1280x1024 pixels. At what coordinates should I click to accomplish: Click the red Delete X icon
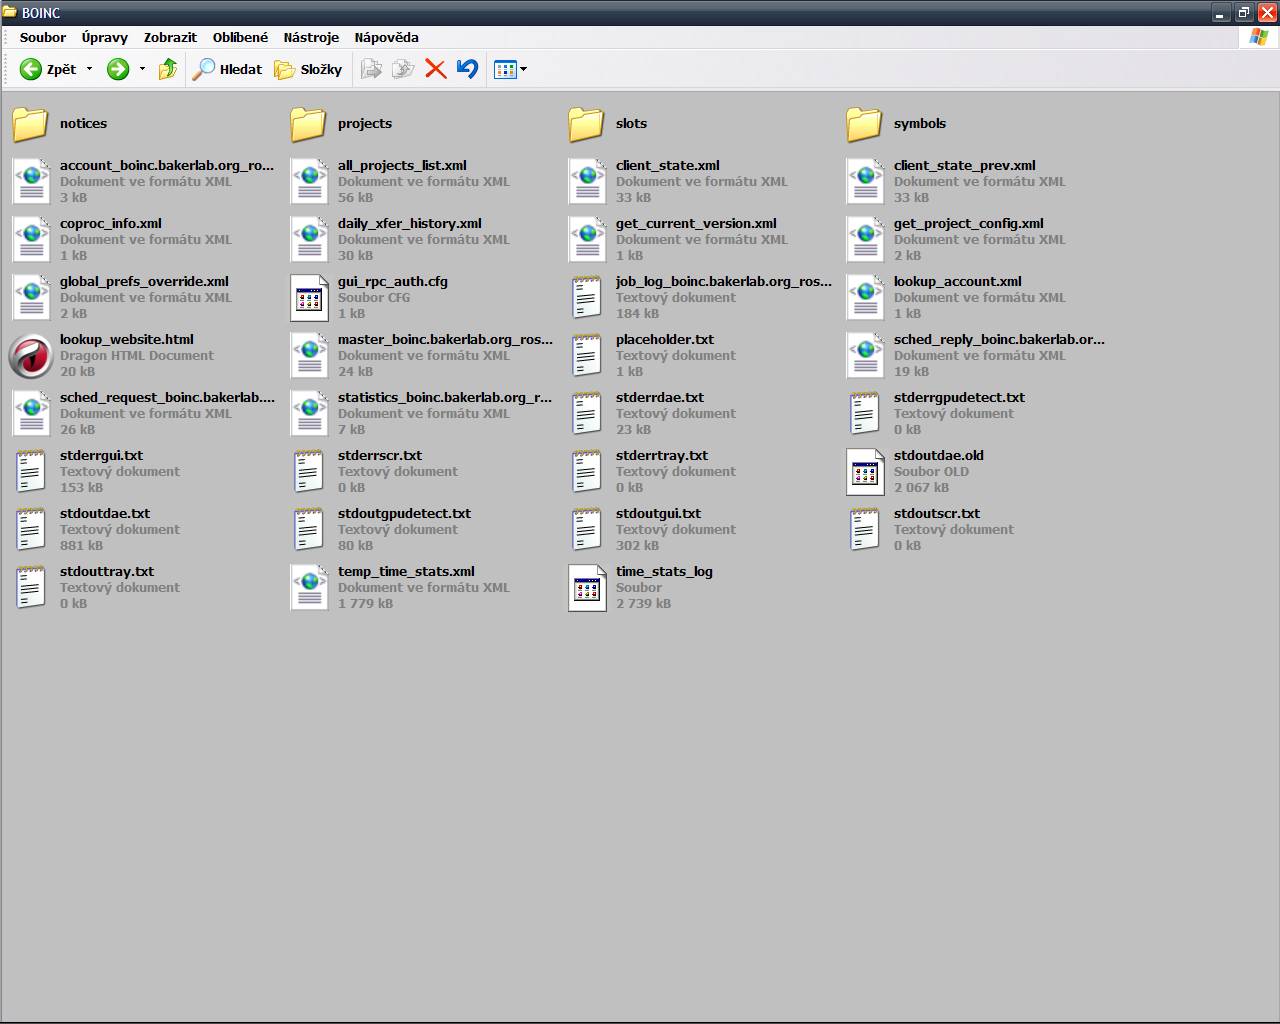click(x=435, y=69)
